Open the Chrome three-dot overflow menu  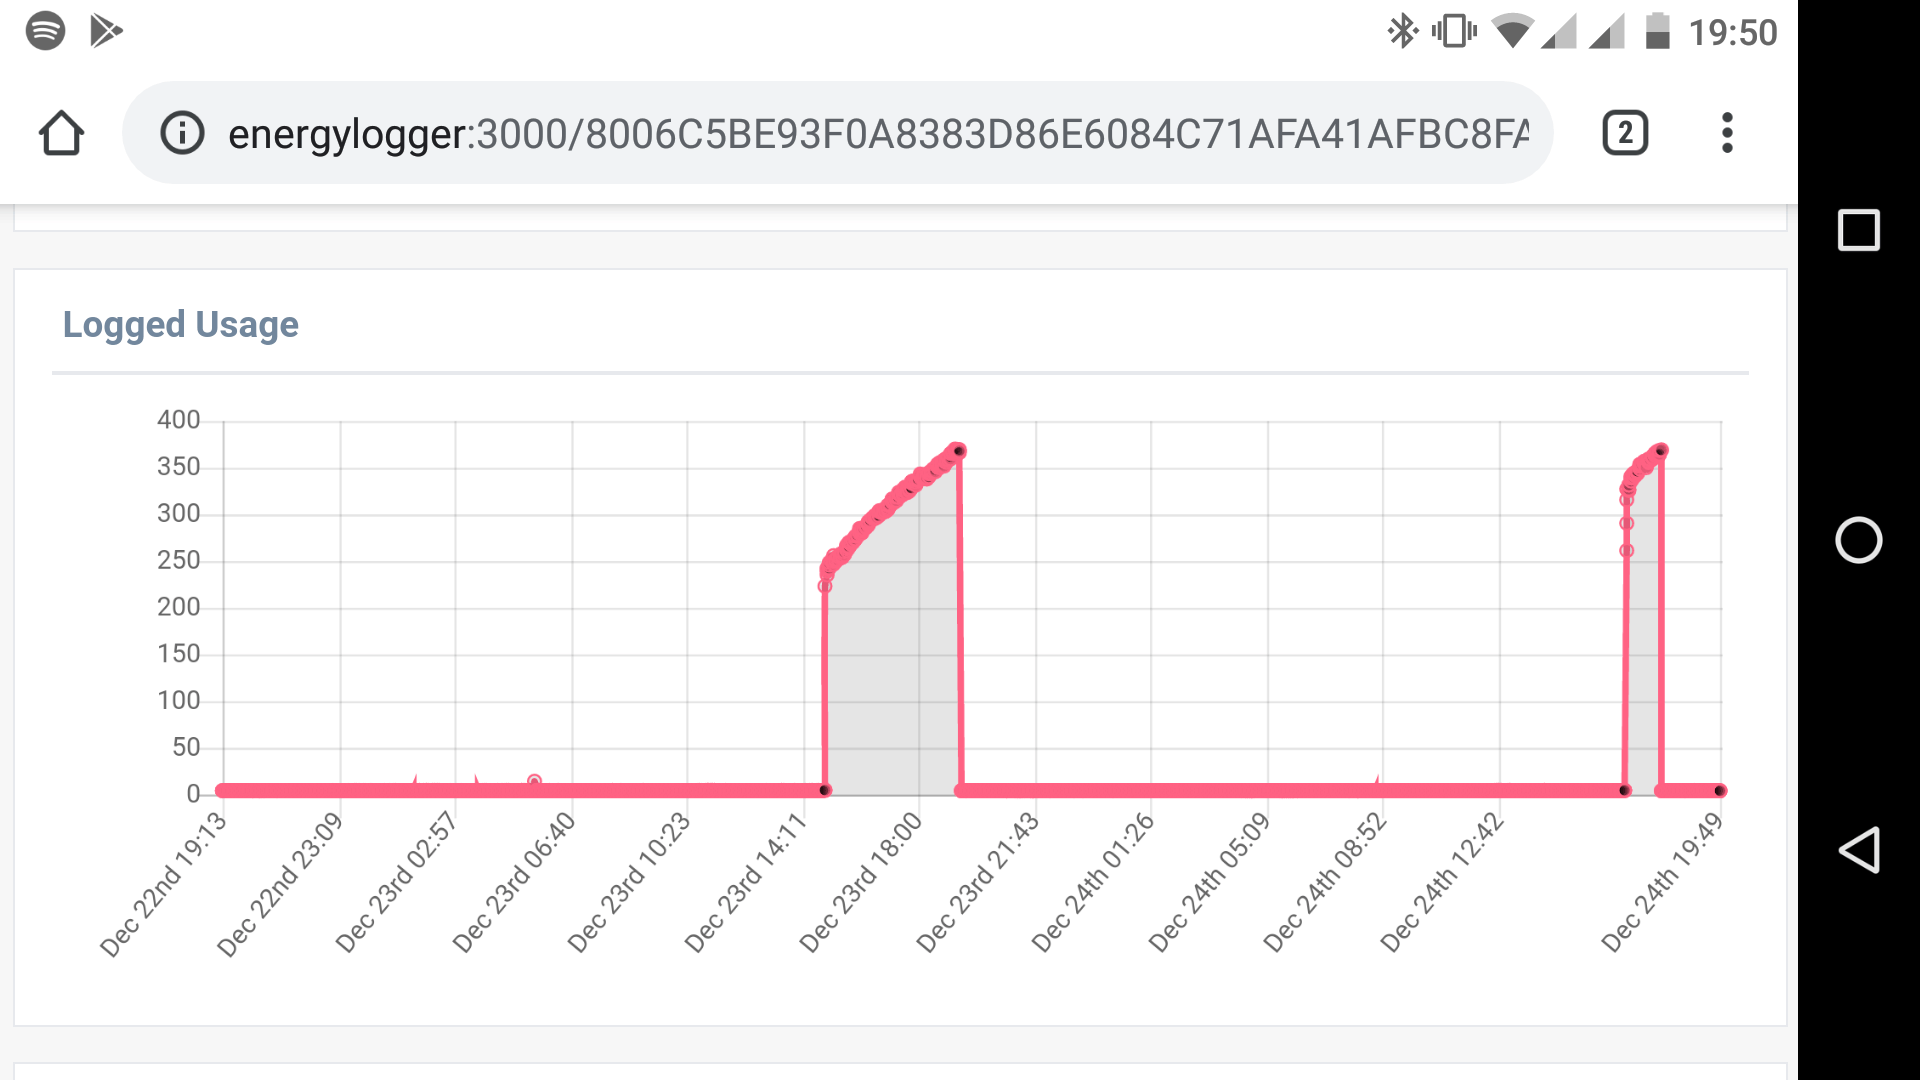pyautogui.click(x=1727, y=133)
